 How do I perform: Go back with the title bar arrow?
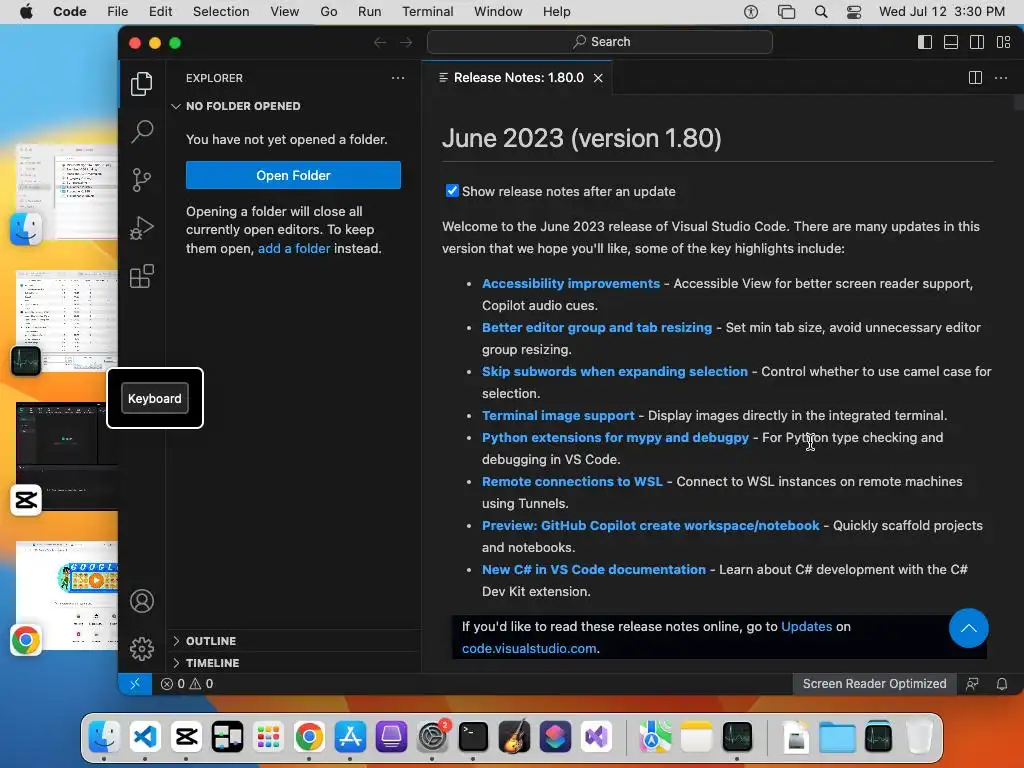tap(379, 42)
